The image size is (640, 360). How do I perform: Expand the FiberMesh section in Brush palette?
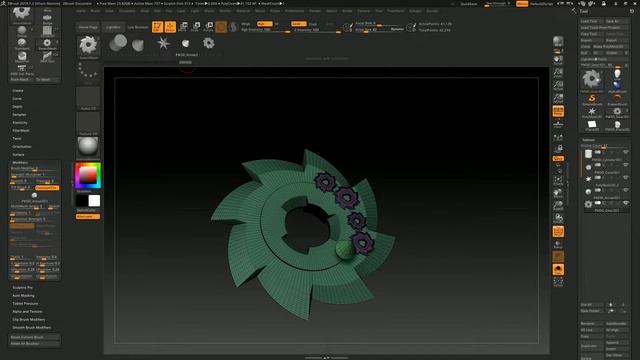pos(21,131)
